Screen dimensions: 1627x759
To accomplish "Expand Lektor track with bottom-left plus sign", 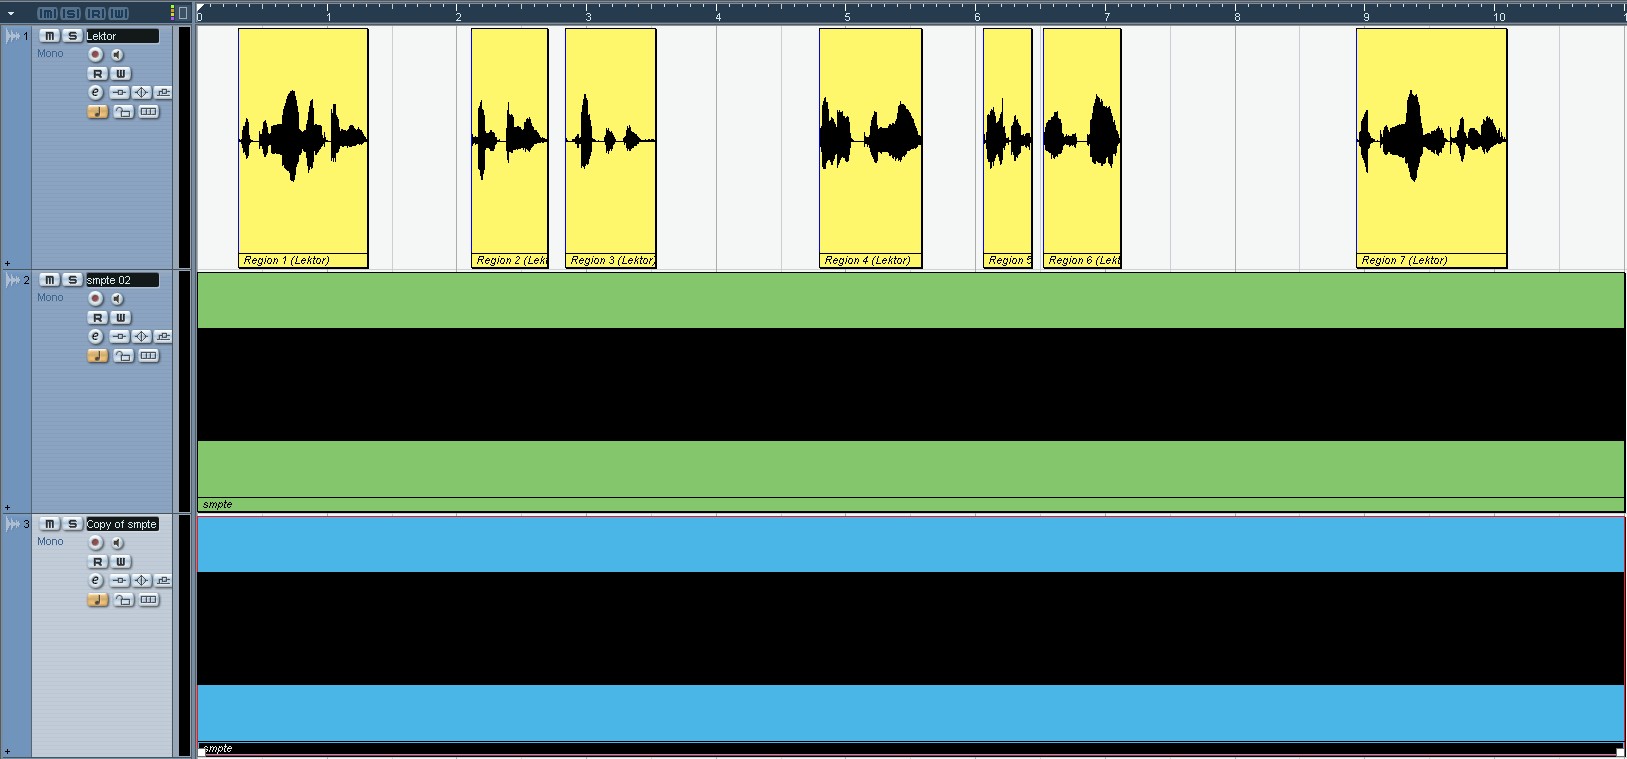I will (x=8, y=264).
